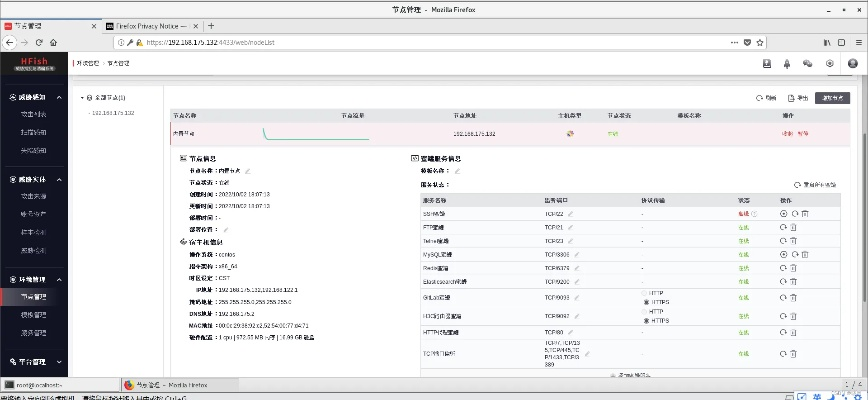Click the restart icon in the FTP service row
This screenshot has height=400, width=868.
click(x=783, y=227)
